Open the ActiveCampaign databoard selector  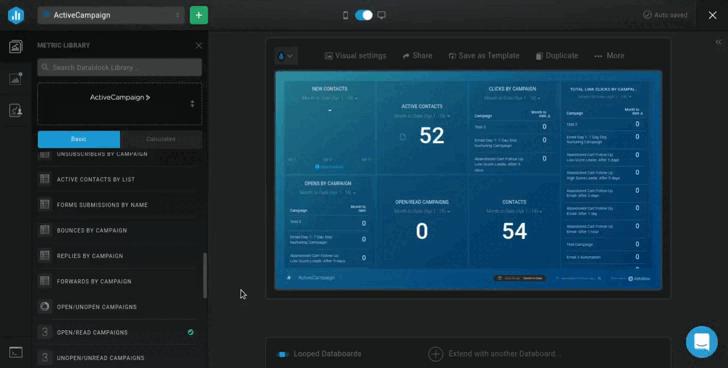(111, 15)
